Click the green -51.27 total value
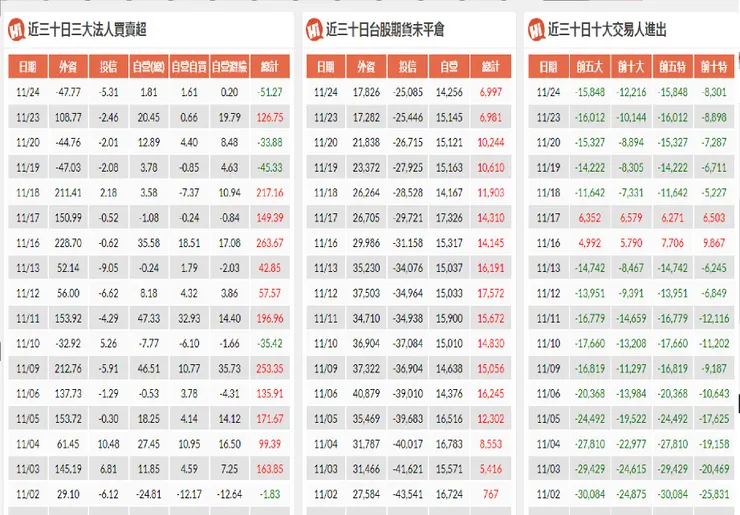This screenshot has height=515, width=740. point(270,92)
